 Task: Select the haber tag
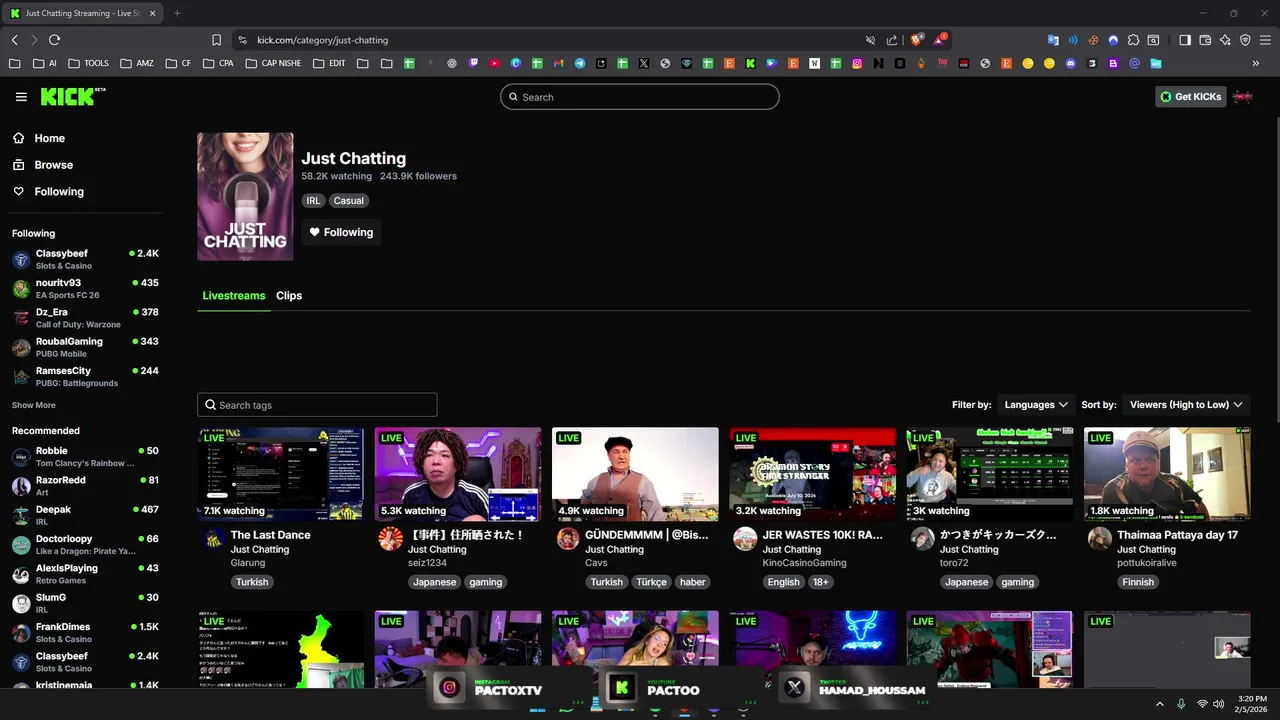pos(693,582)
